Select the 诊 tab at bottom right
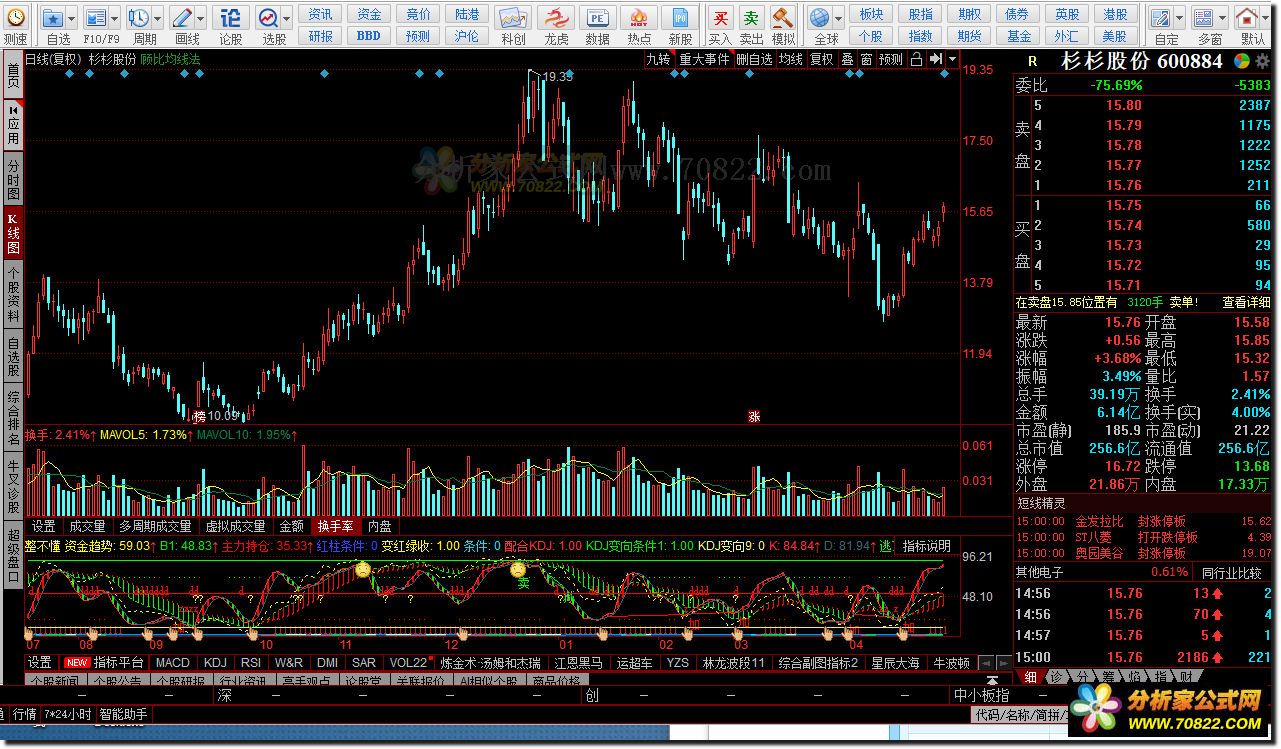 pyautogui.click(x=1058, y=677)
